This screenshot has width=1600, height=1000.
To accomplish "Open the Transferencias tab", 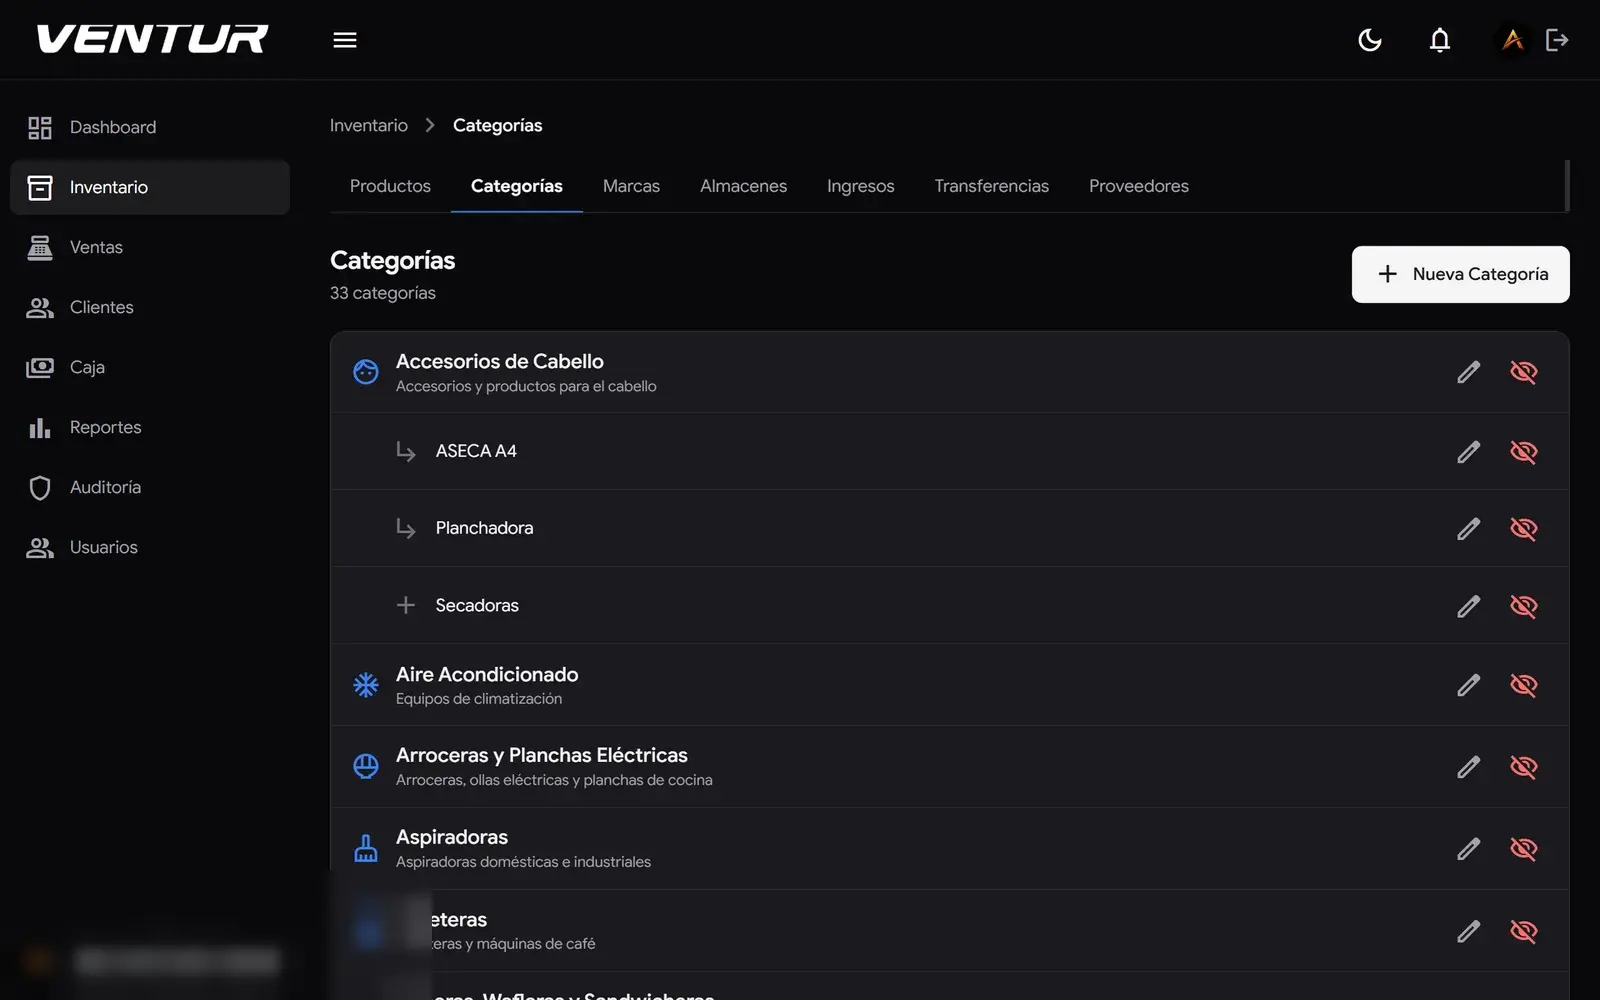I will tap(991, 186).
